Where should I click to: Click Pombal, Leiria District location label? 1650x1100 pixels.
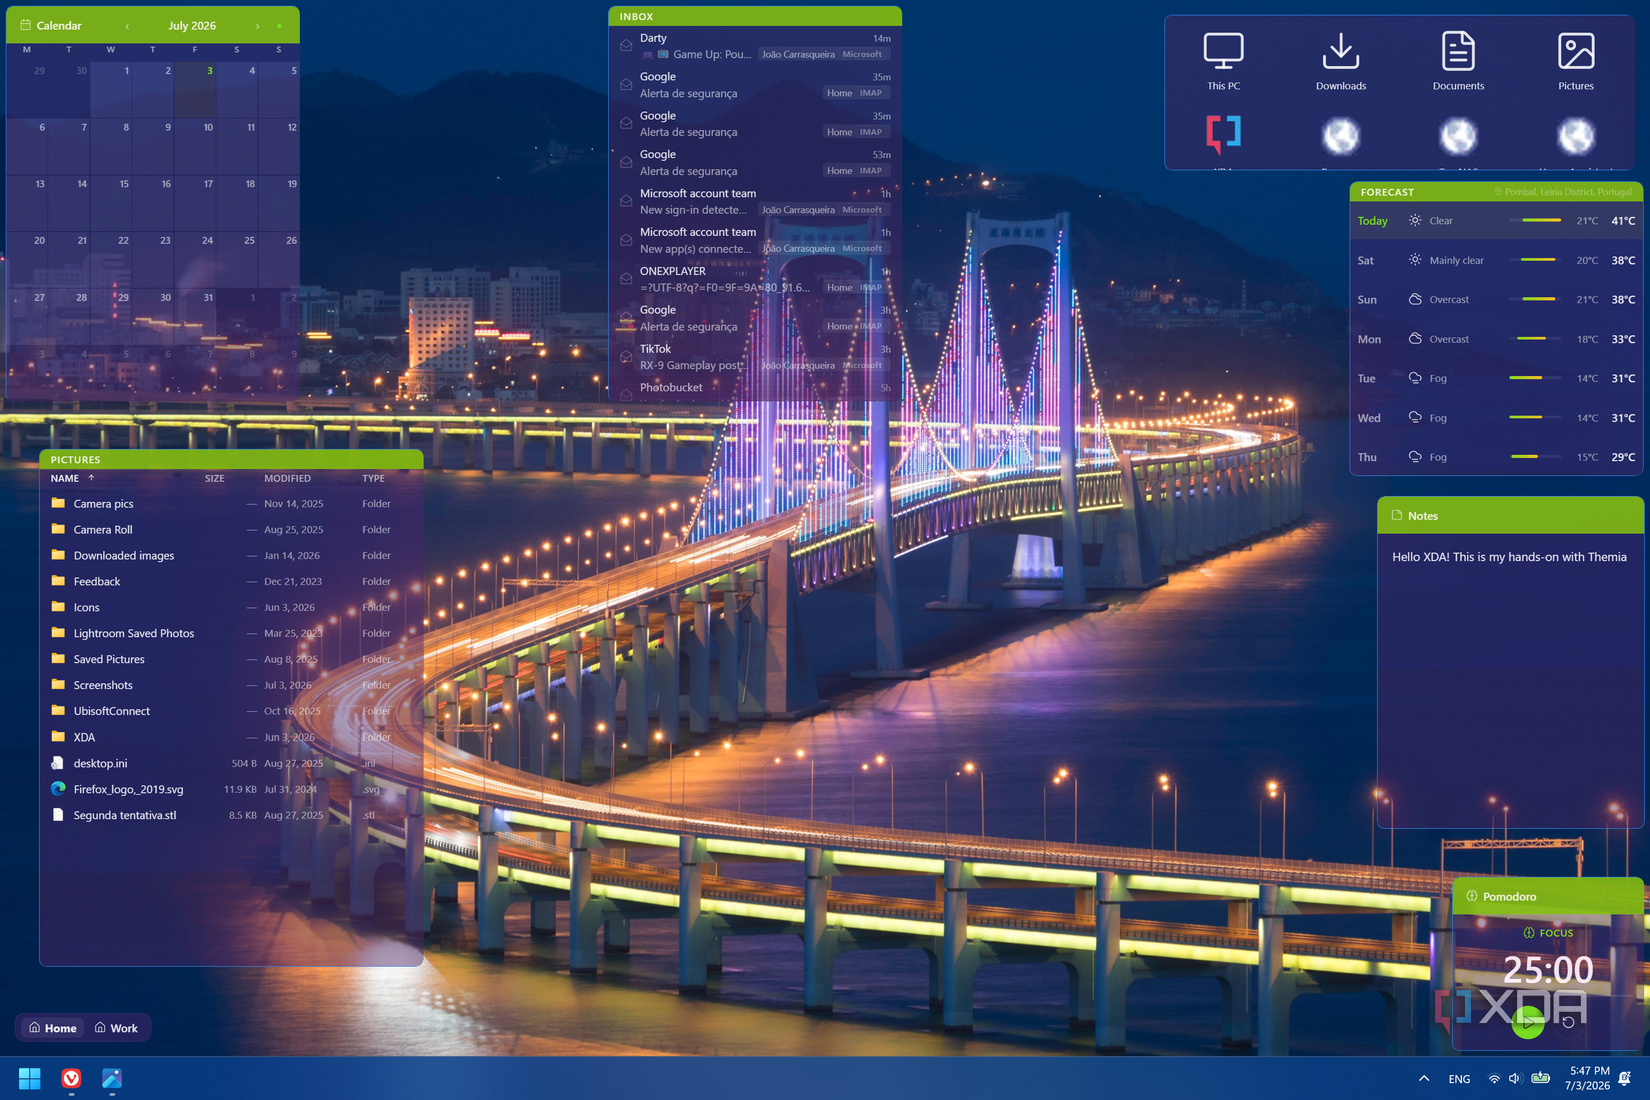tap(1562, 192)
